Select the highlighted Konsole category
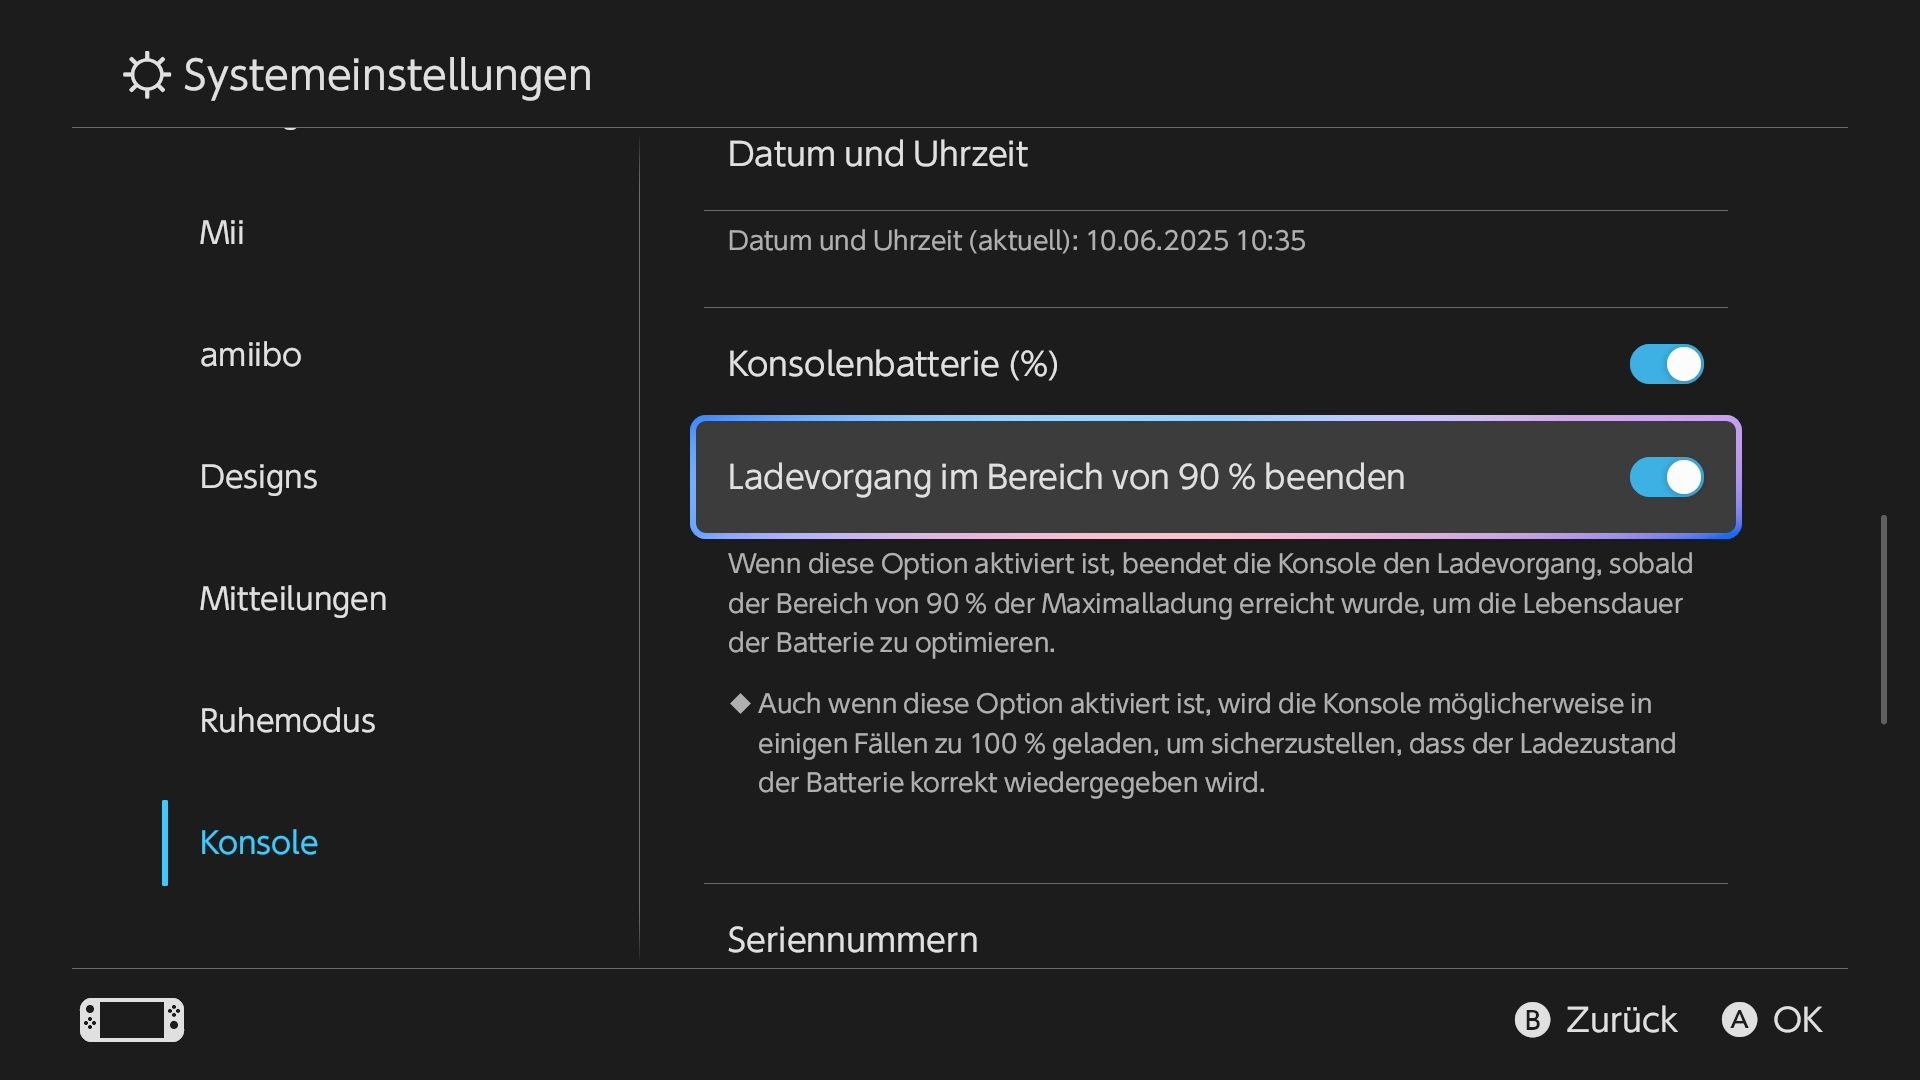The image size is (1920, 1080). click(x=258, y=842)
